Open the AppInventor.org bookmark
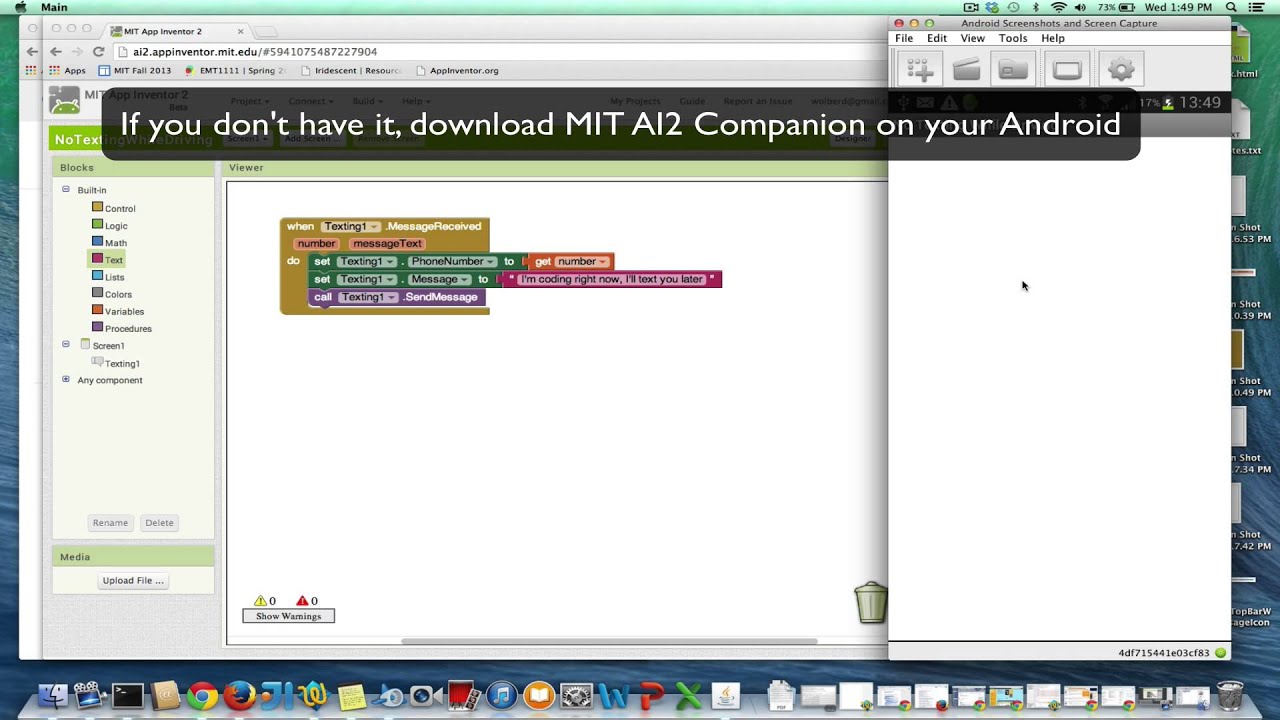The image size is (1280, 720). click(x=457, y=71)
